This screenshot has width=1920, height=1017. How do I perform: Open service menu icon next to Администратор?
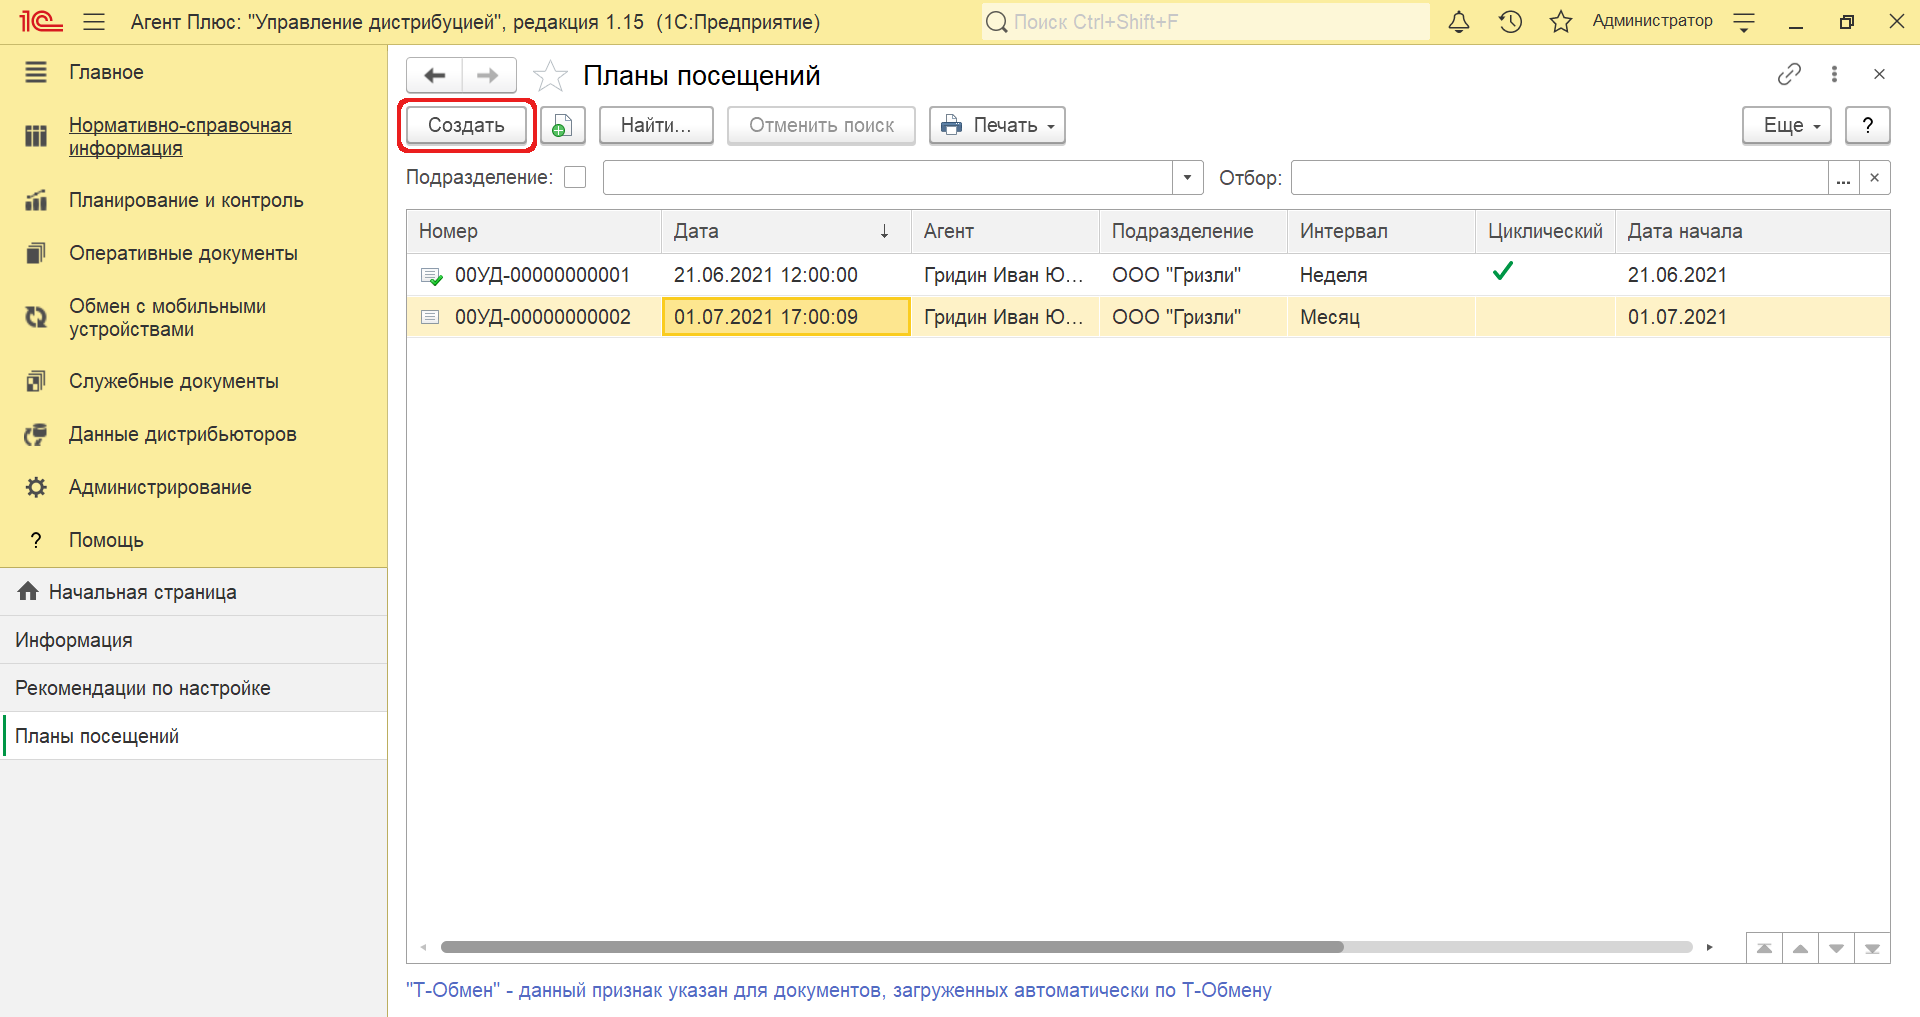click(x=1744, y=22)
